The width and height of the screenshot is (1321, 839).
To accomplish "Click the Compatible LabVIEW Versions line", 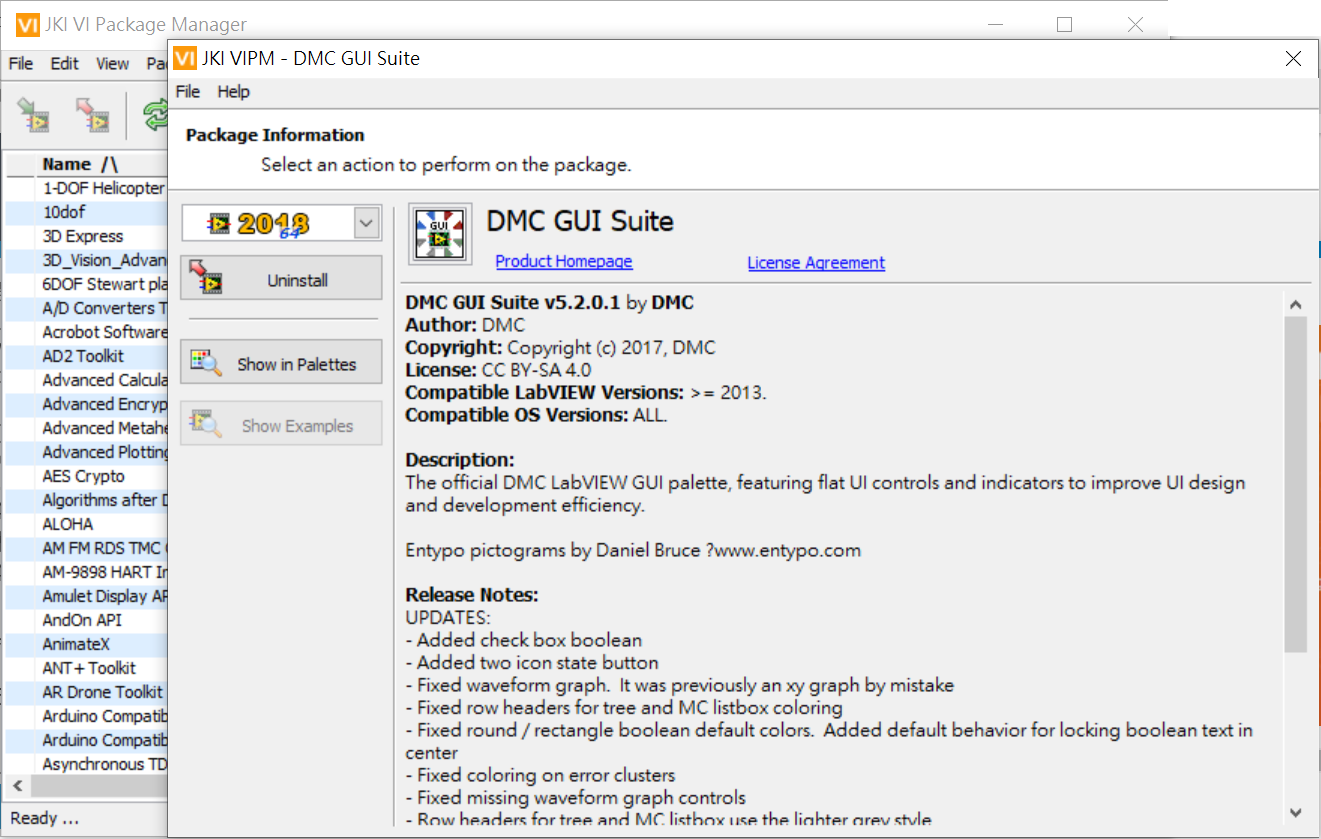I will pyautogui.click(x=586, y=392).
